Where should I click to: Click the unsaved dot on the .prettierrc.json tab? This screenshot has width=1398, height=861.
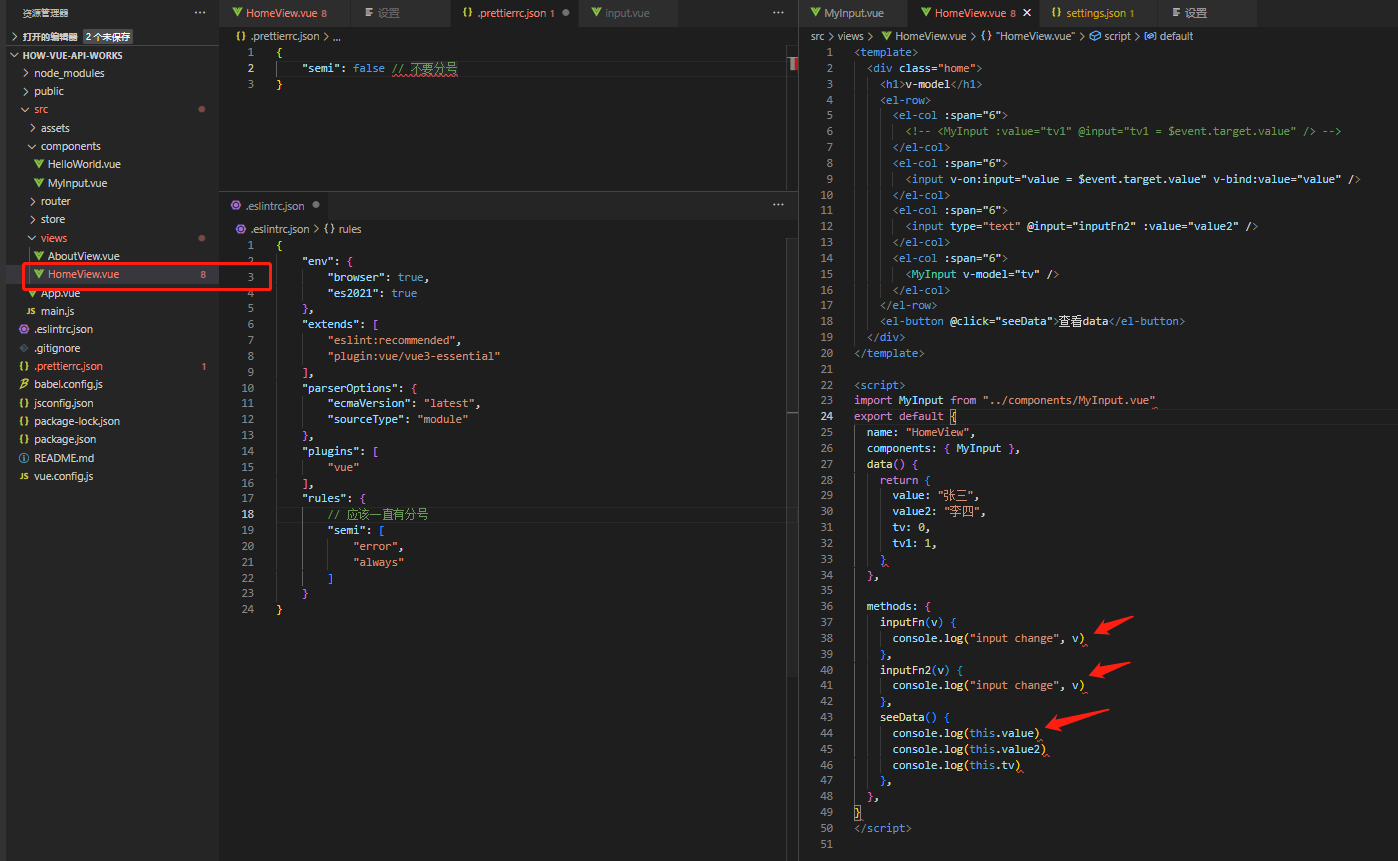[x=566, y=13]
